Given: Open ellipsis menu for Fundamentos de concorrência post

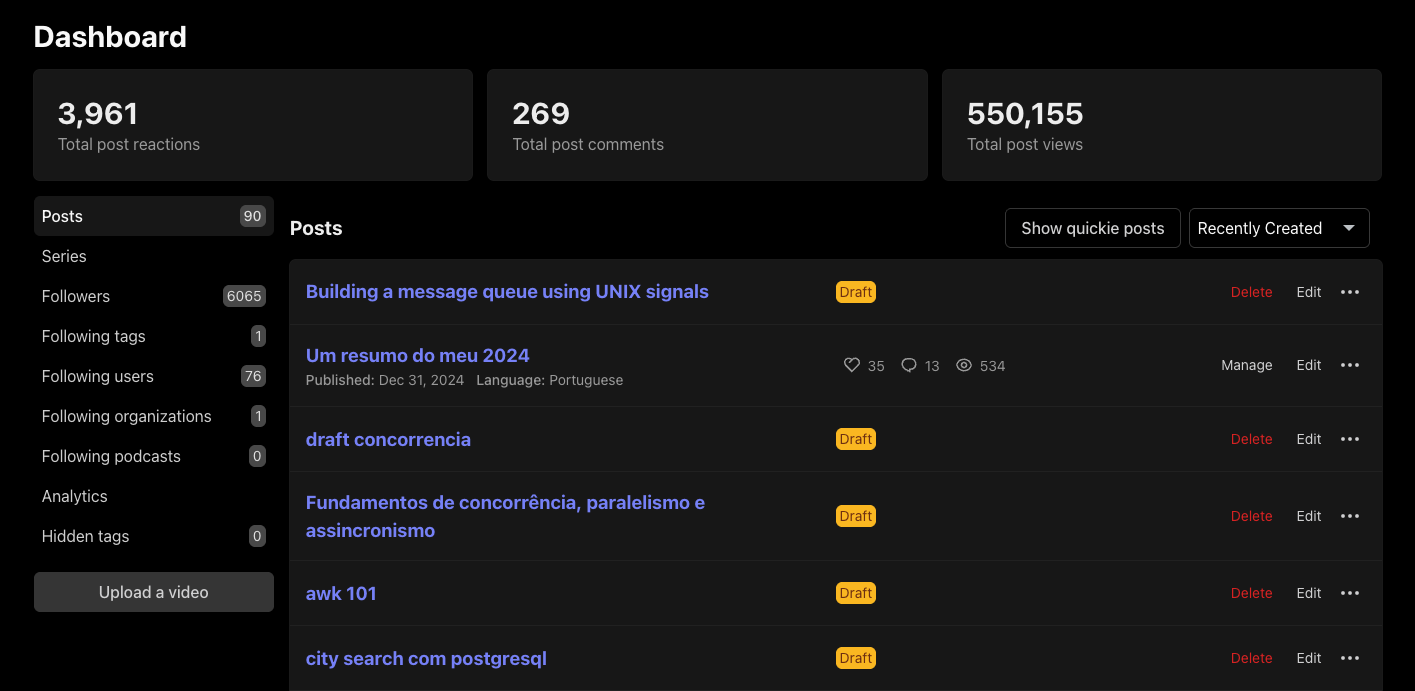Looking at the screenshot, I should click(x=1349, y=516).
